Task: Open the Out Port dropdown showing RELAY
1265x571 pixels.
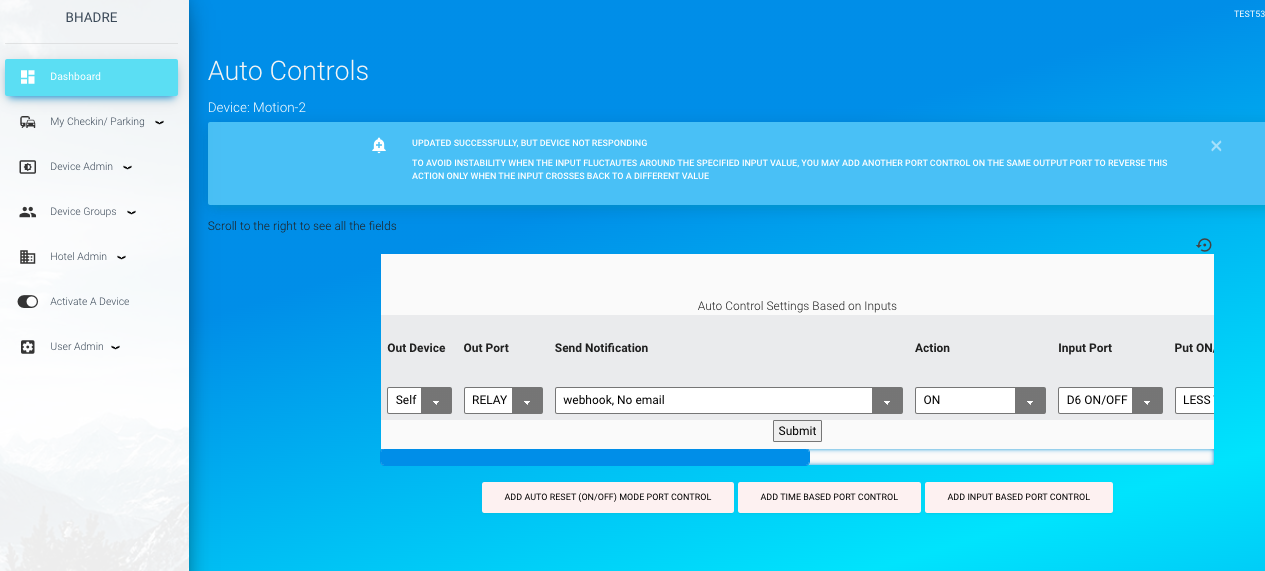Action: tap(503, 400)
